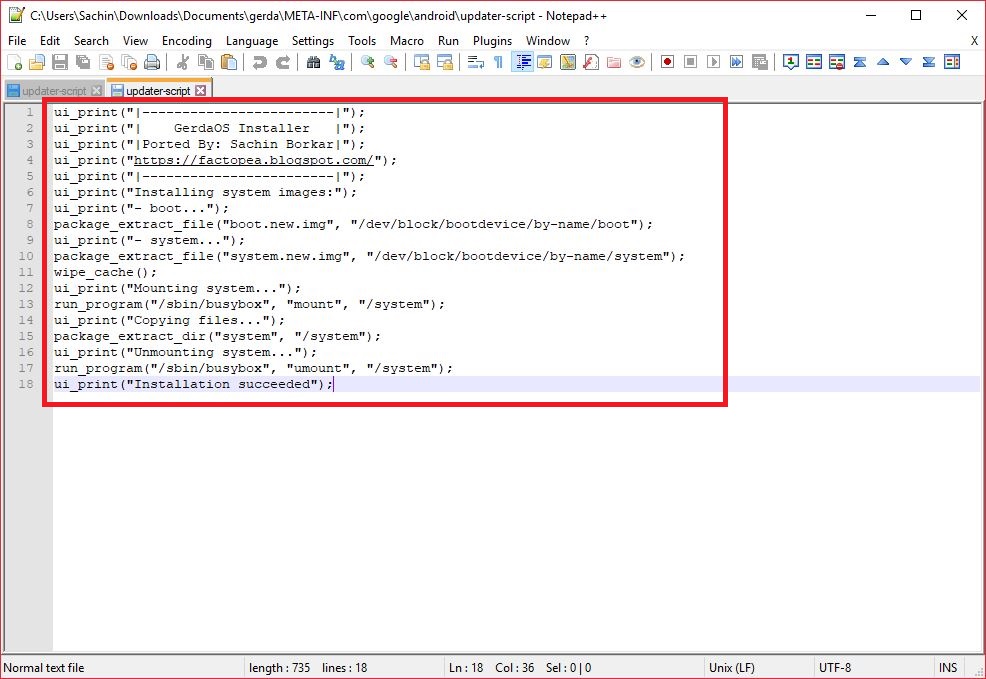Click the Open file folder icon
Viewport: 986px width, 679px height.
click(37, 62)
